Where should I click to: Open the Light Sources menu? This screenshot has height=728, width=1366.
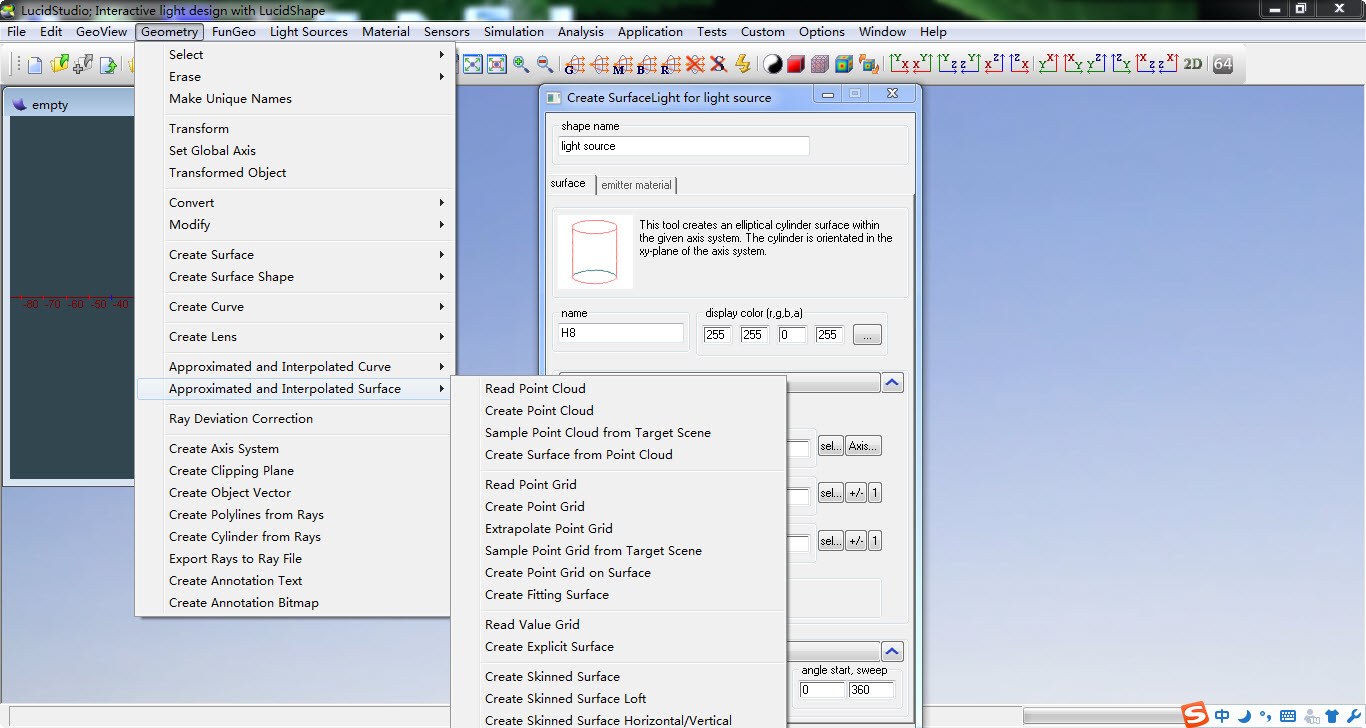pos(309,32)
